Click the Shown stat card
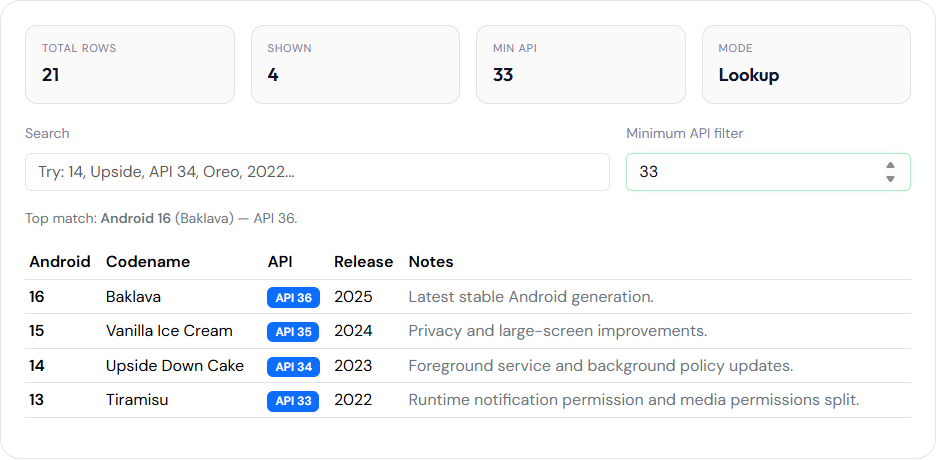Viewport: 936px width, 460px height. (x=355, y=64)
